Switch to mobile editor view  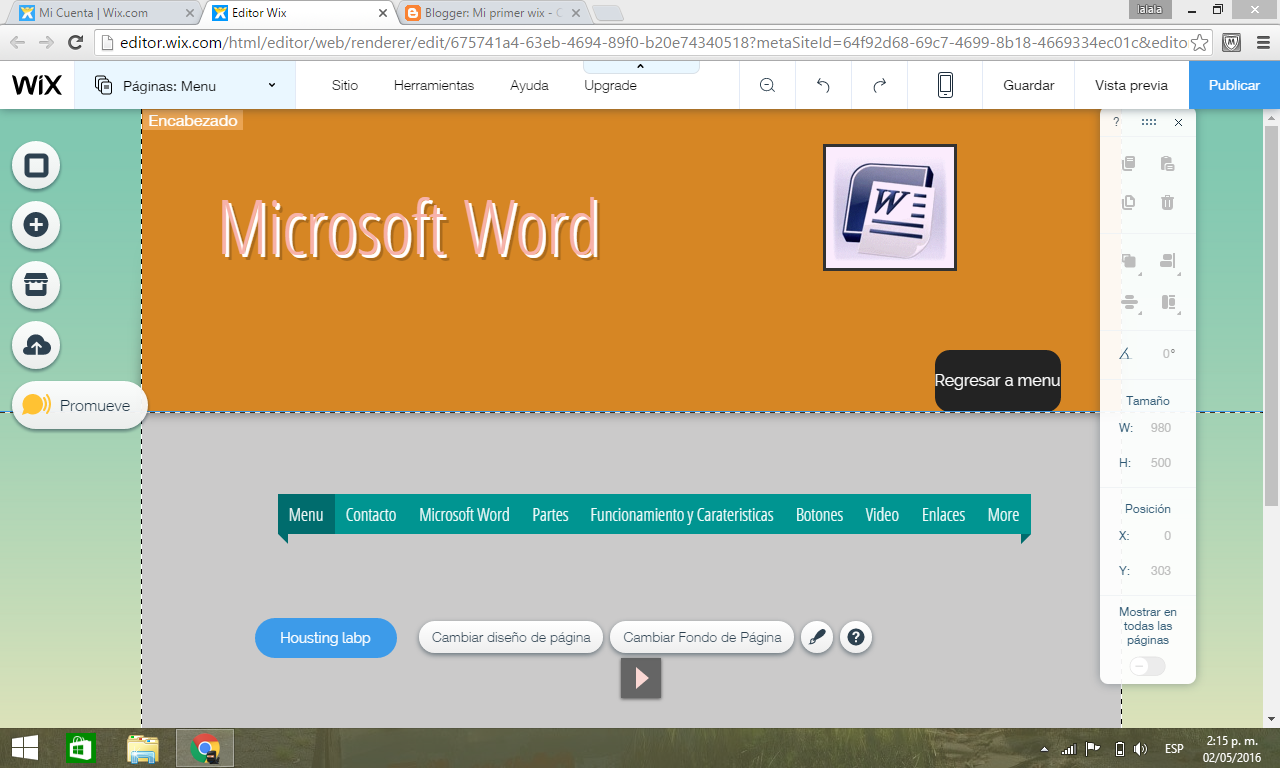pos(945,85)
